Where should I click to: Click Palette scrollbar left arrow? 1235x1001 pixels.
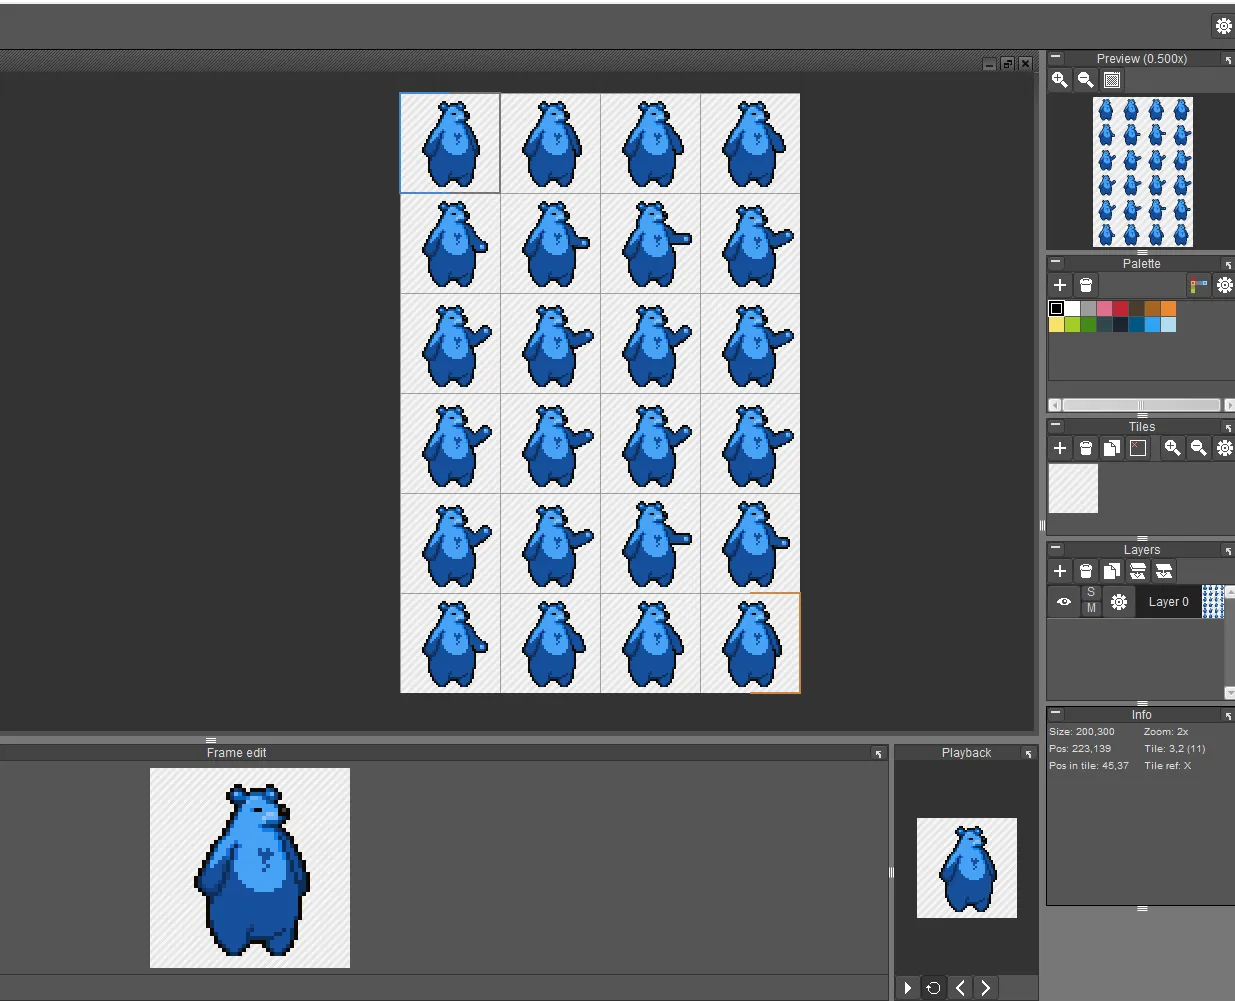point(1054,405)
